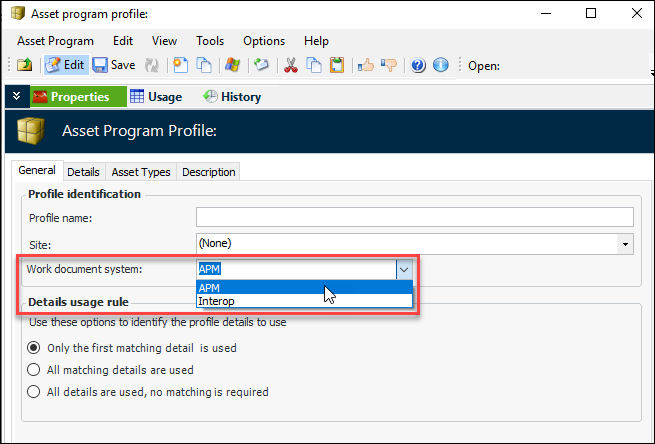655x444 pixels.
Task: Click the clipboard Paste icon
Action: (x=337, y=66)
